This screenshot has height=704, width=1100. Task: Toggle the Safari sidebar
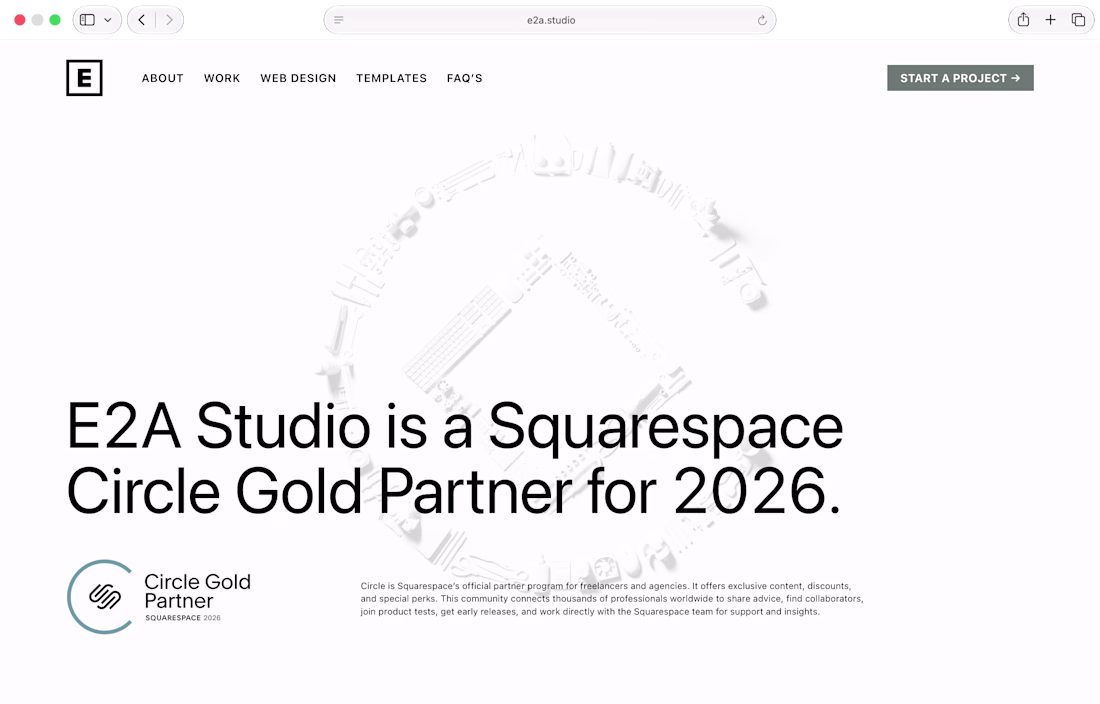pyautogui.click(x=88, y=20)
